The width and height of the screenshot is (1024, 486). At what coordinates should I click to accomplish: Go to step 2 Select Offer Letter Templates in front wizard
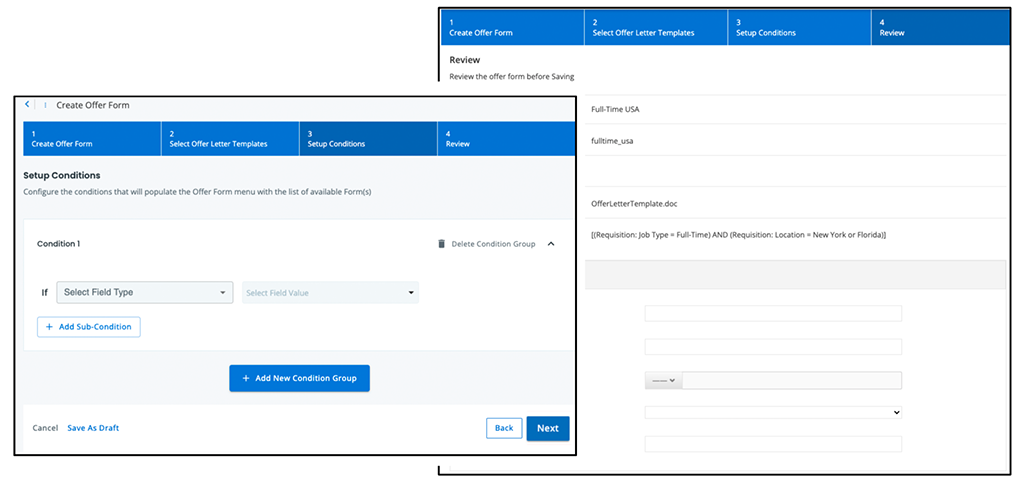[x=230, y=138]
